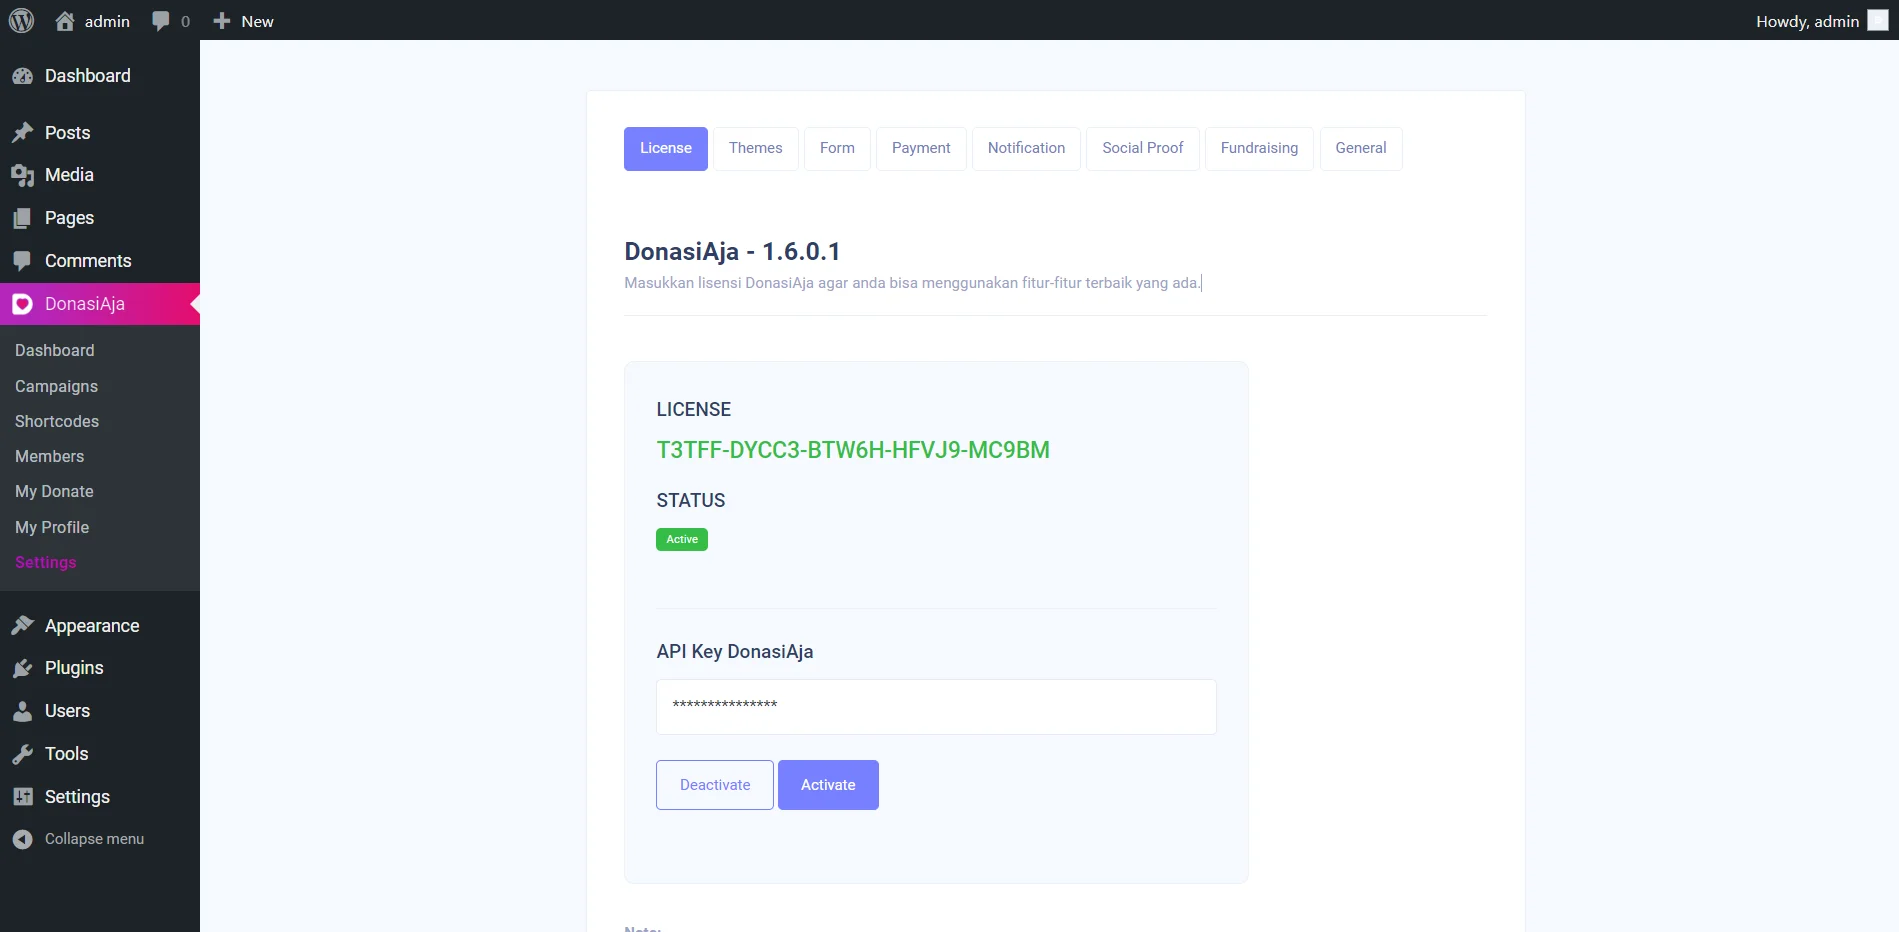Open the top Dashboard menu label
1899x932 pixels.
88,76
